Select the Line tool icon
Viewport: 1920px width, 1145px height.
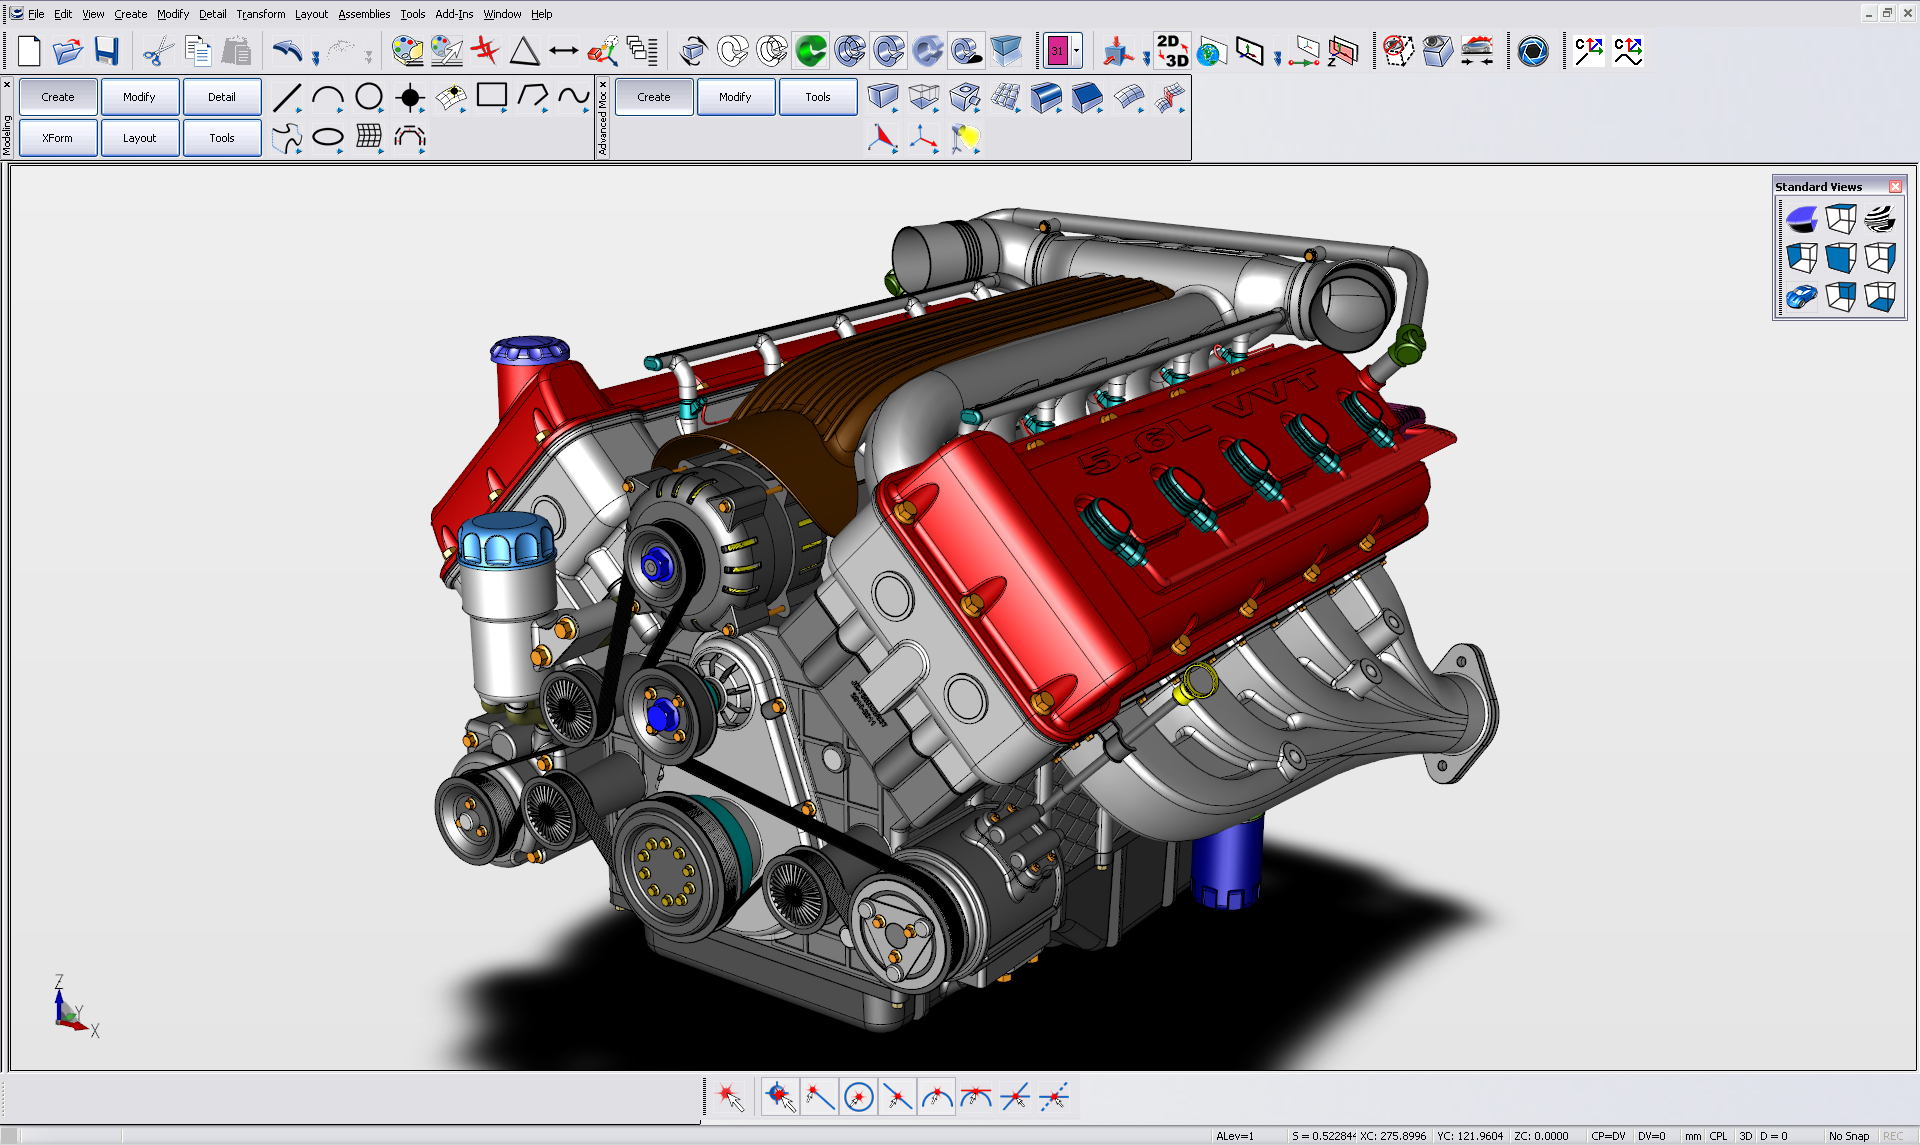click(287, 97)
